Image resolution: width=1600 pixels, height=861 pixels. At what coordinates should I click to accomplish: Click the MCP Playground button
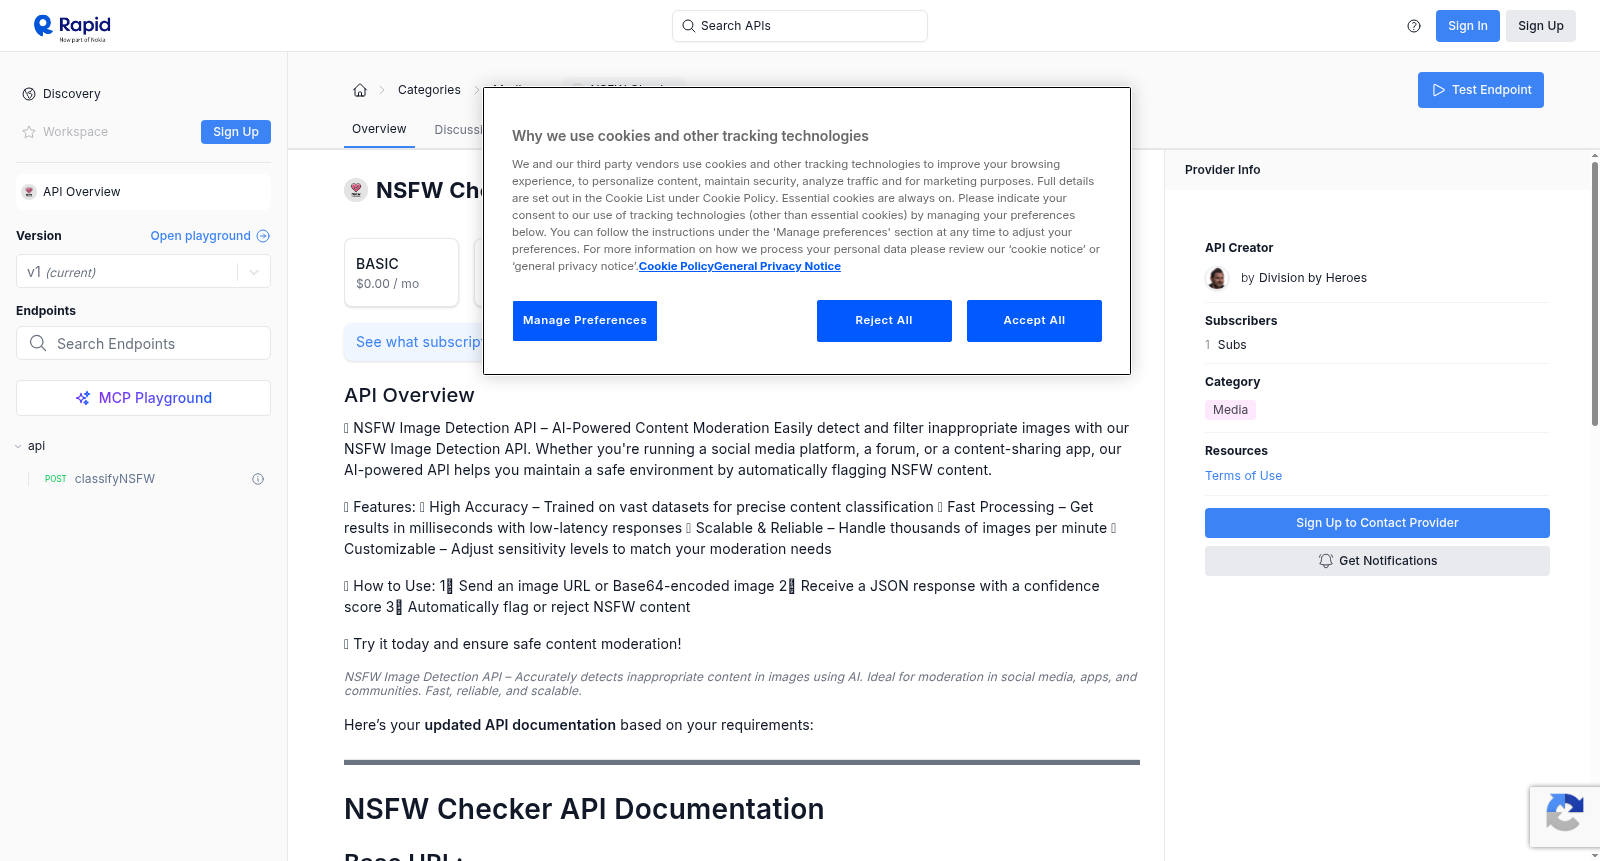tap(143, 398)
